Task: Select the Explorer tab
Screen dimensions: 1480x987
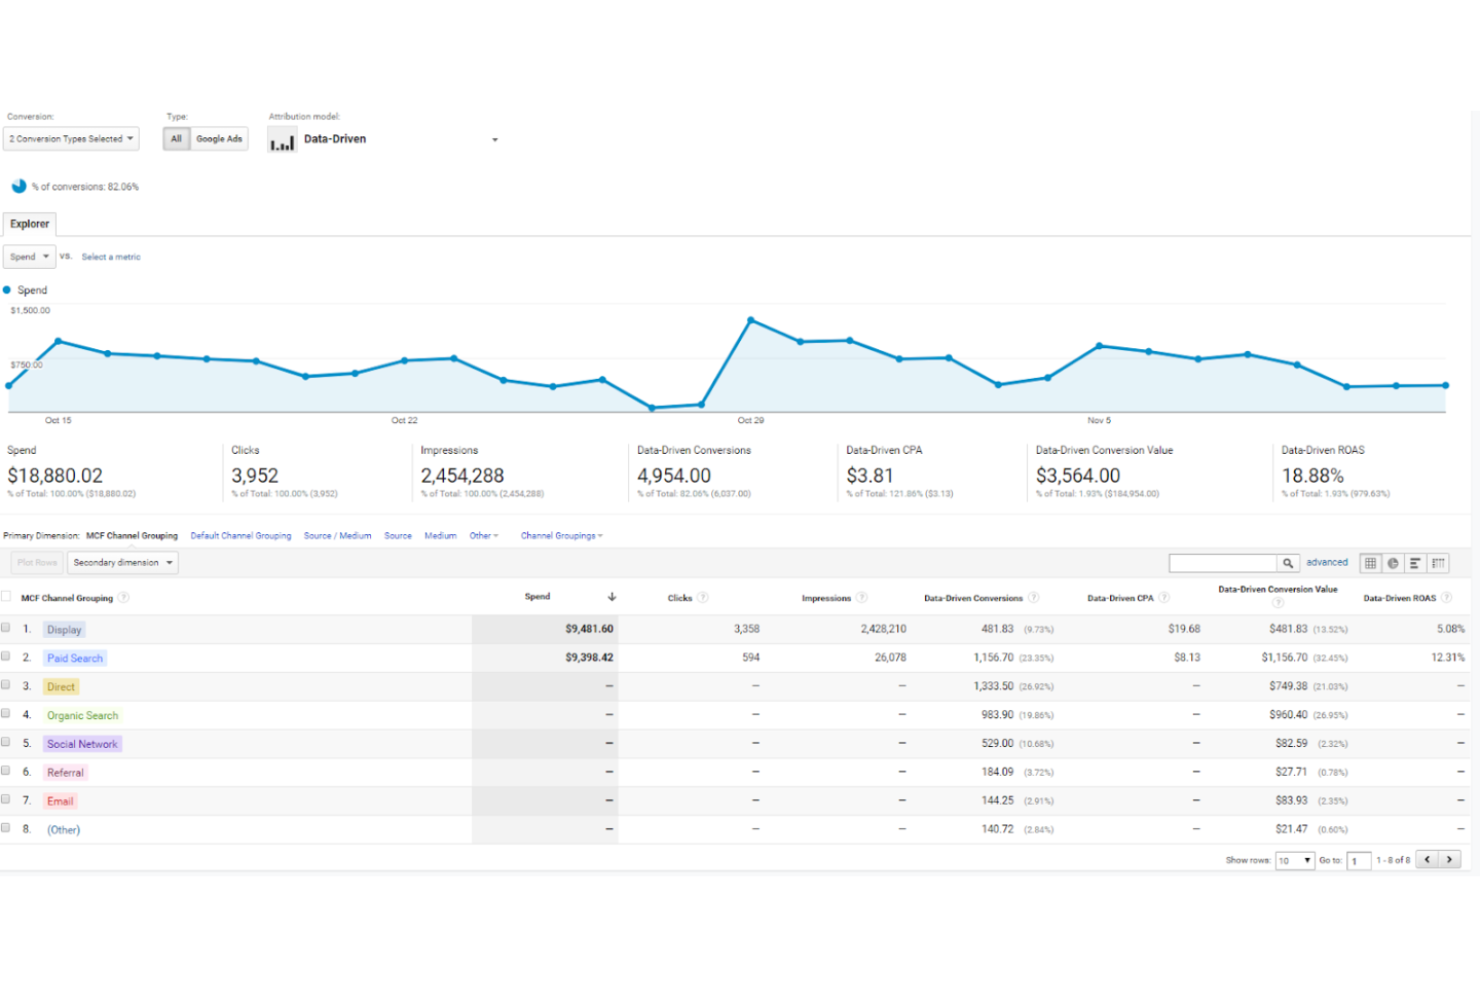Action: point(29,223)
